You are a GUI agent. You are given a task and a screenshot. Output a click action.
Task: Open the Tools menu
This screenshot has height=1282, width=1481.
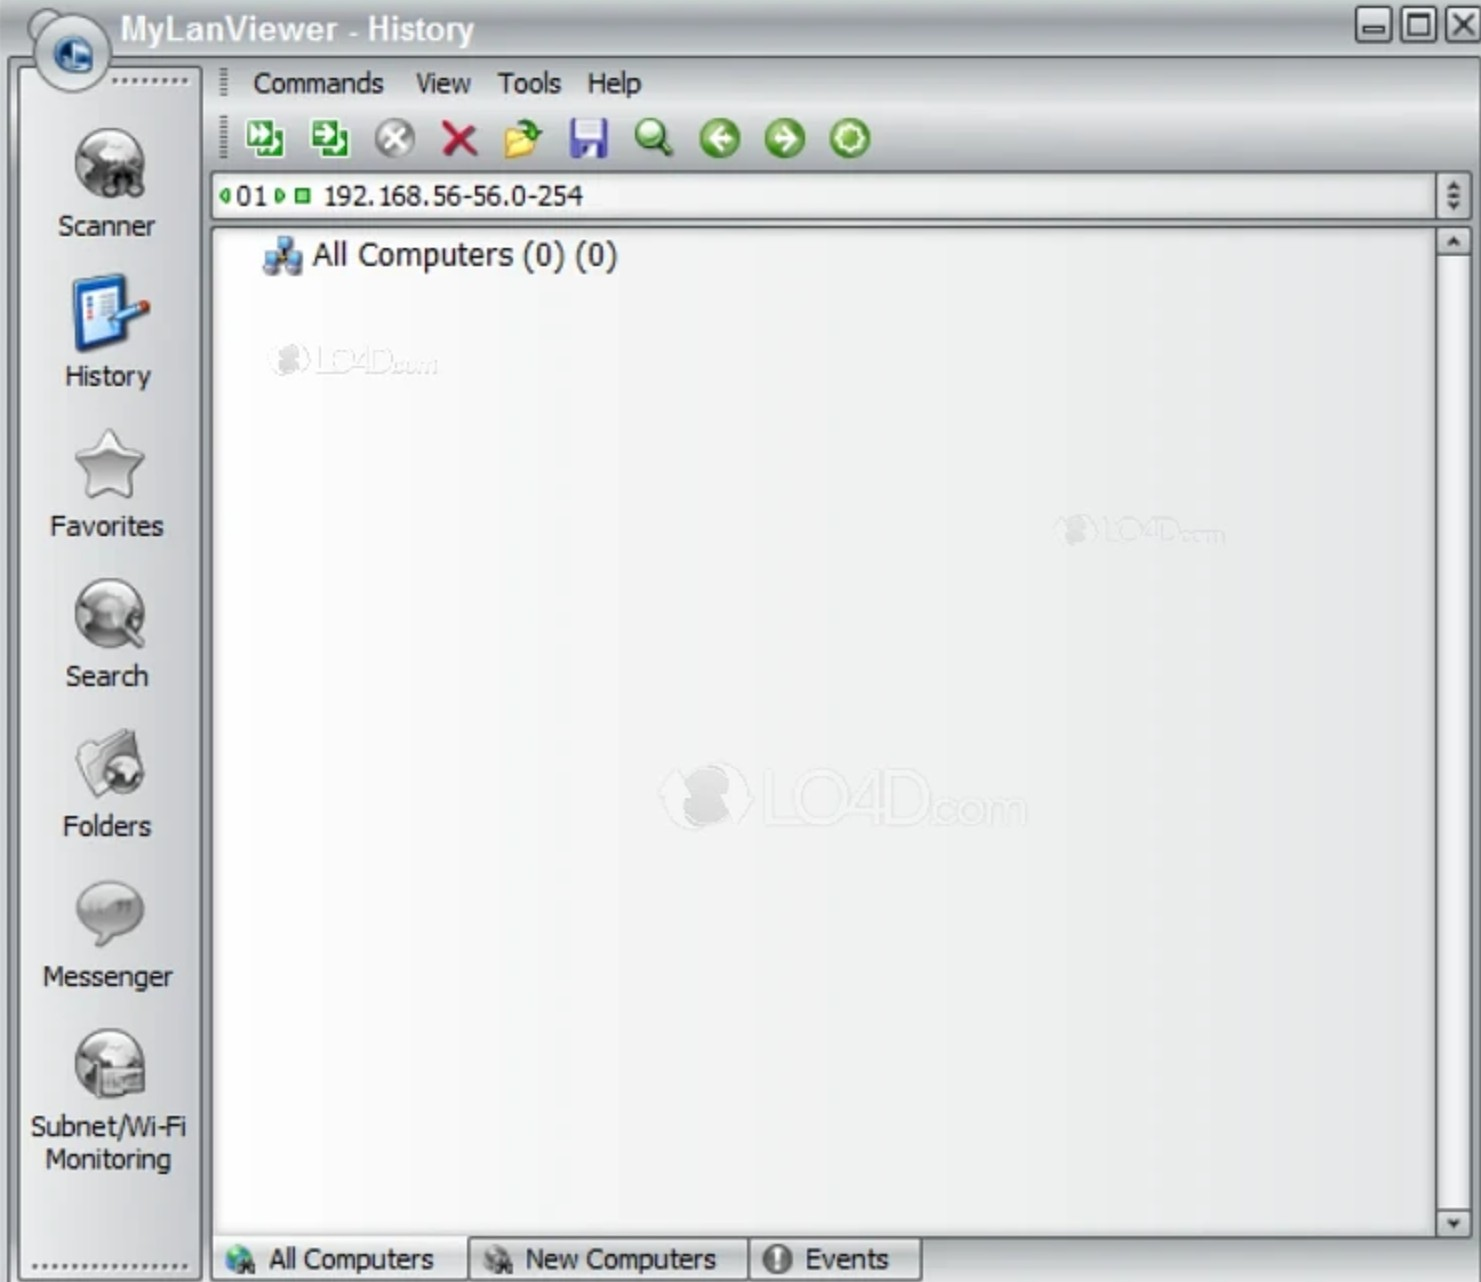(x=529, y=83)
